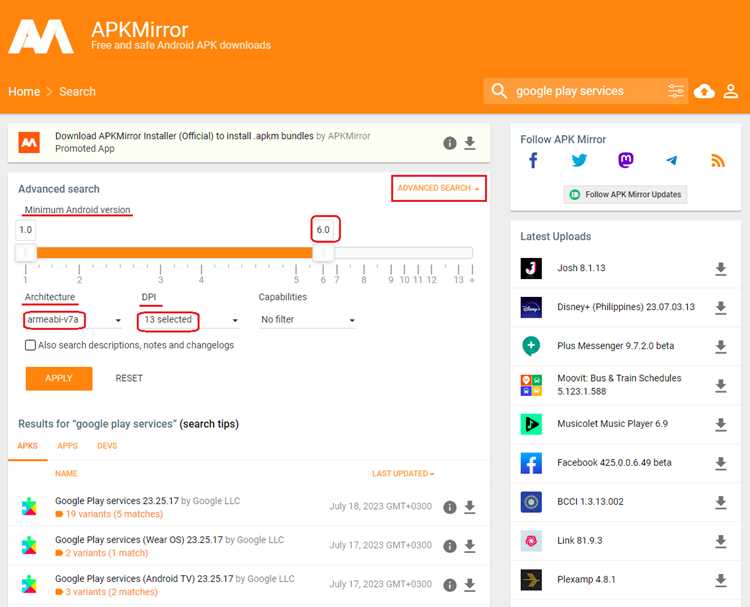This screenshot has height=607, width=750.
Task: Open the search tips link
Action: 209,424
